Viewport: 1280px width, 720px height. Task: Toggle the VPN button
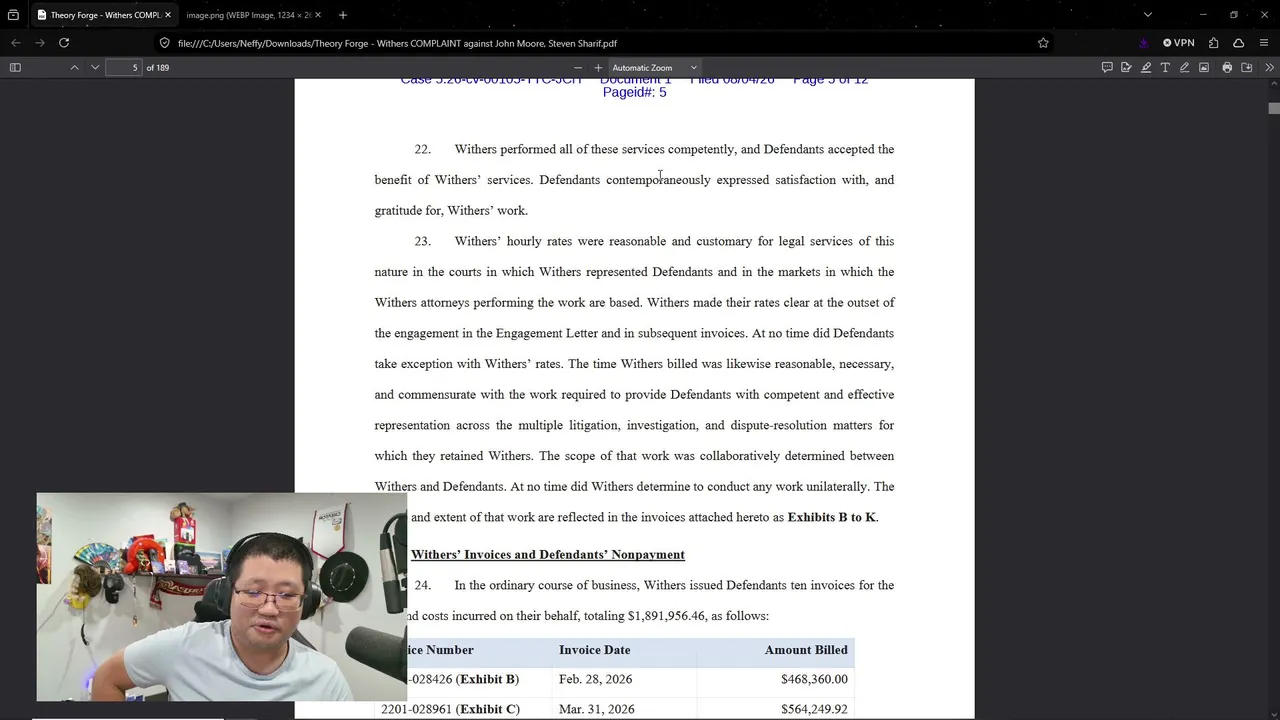pyautogui.click(x=1179, y=43)
